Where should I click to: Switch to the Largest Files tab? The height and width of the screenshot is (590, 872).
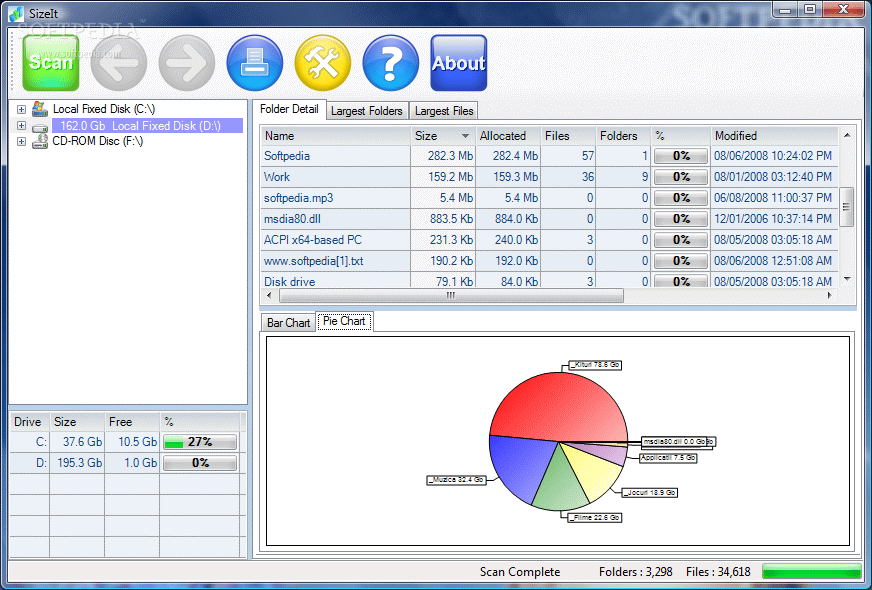pyautogui.click(x=444, y=111)
